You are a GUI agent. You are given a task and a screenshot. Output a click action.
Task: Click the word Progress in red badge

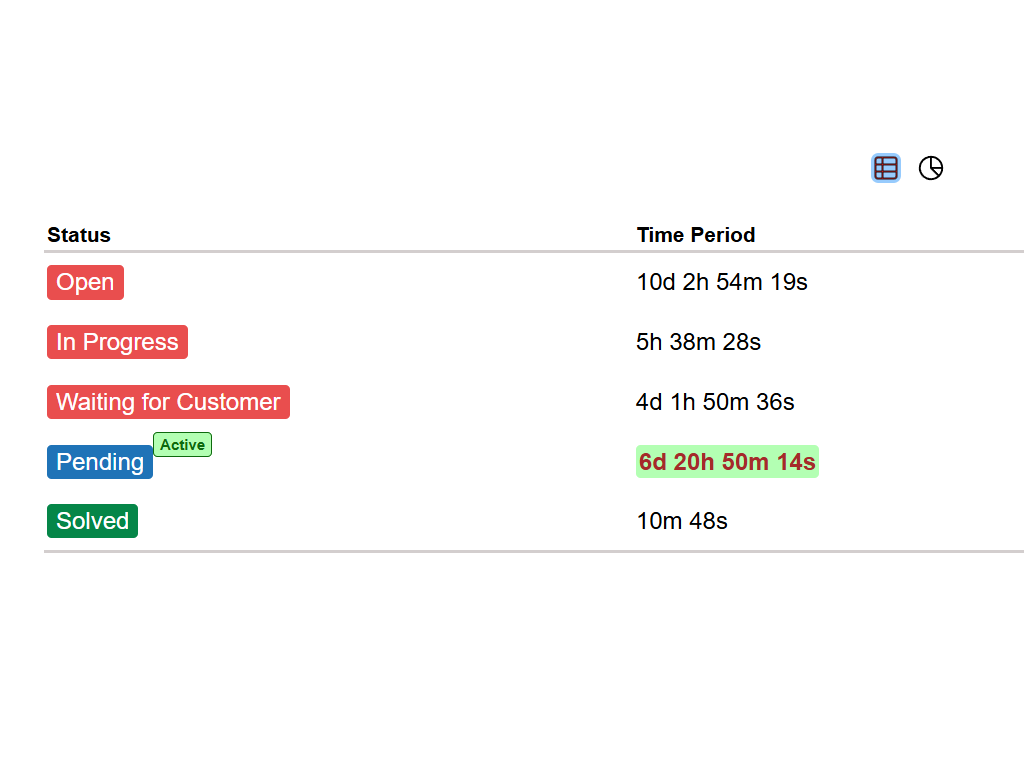[x=131, y=342]
